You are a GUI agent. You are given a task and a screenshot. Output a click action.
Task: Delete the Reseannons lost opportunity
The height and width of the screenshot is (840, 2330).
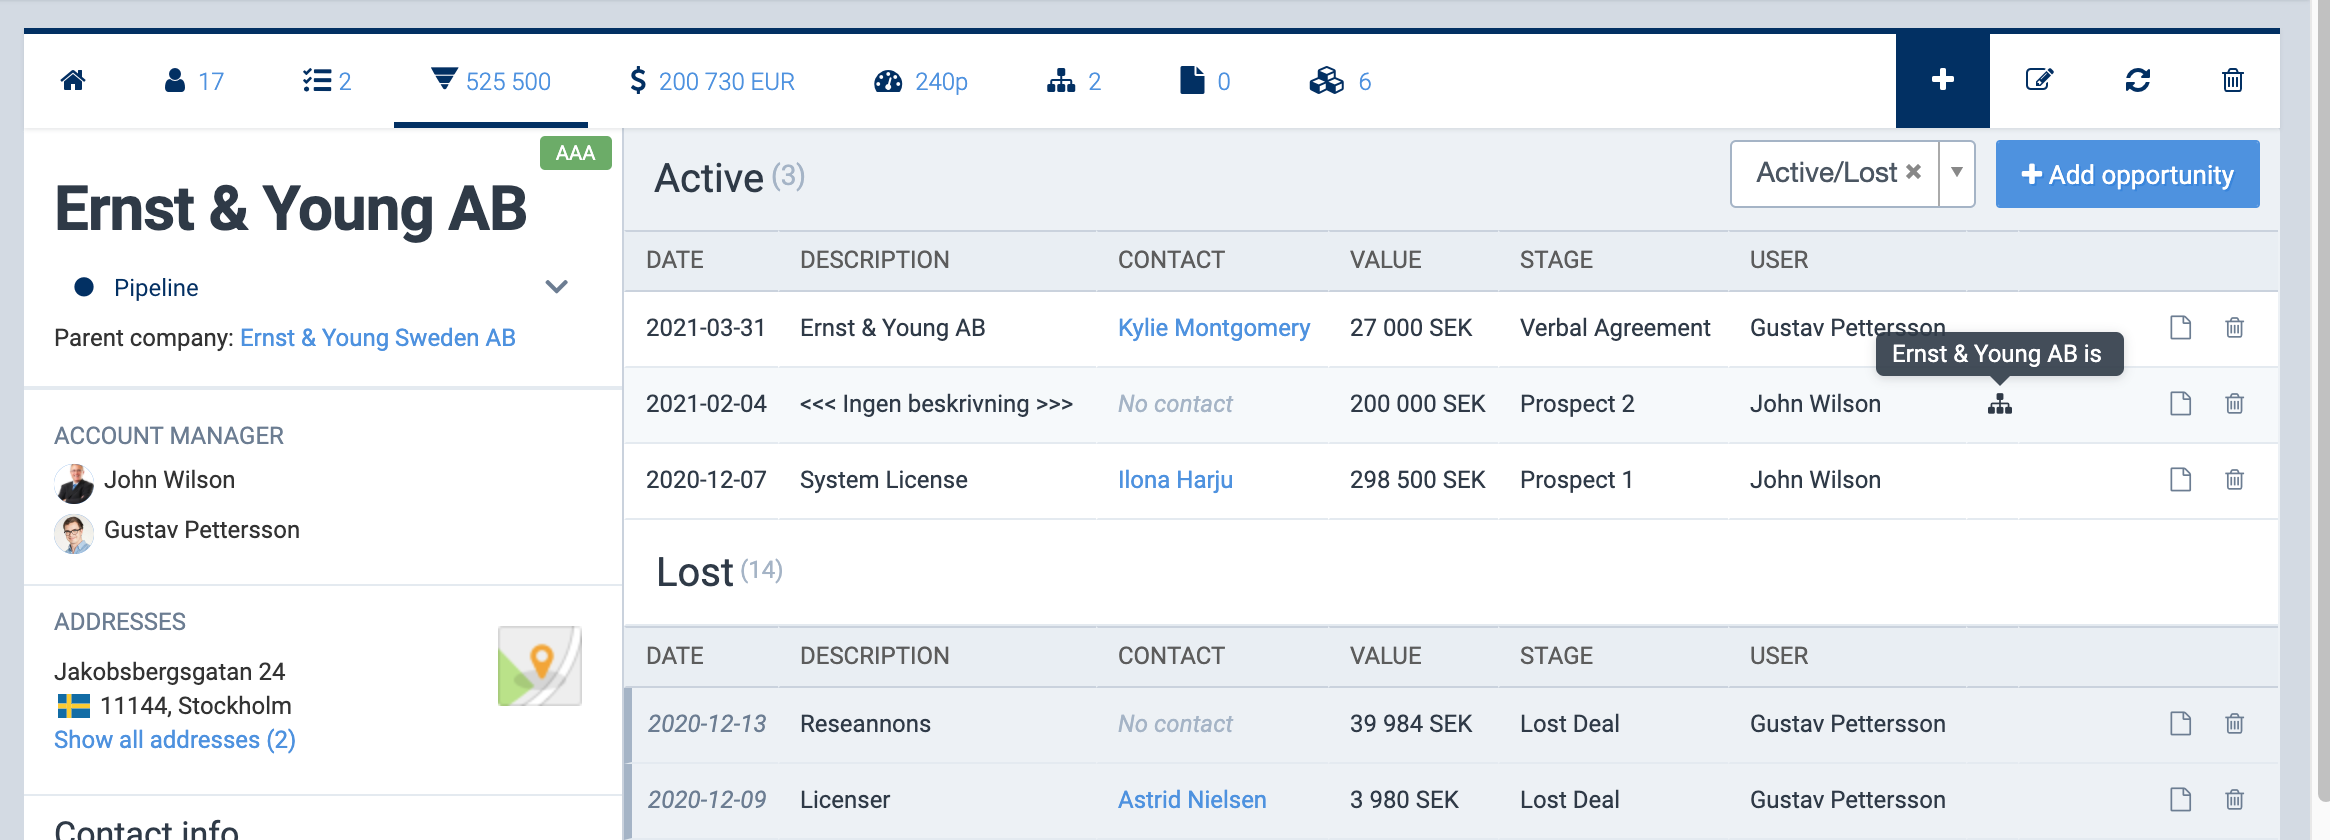(x=2235, y=724)
